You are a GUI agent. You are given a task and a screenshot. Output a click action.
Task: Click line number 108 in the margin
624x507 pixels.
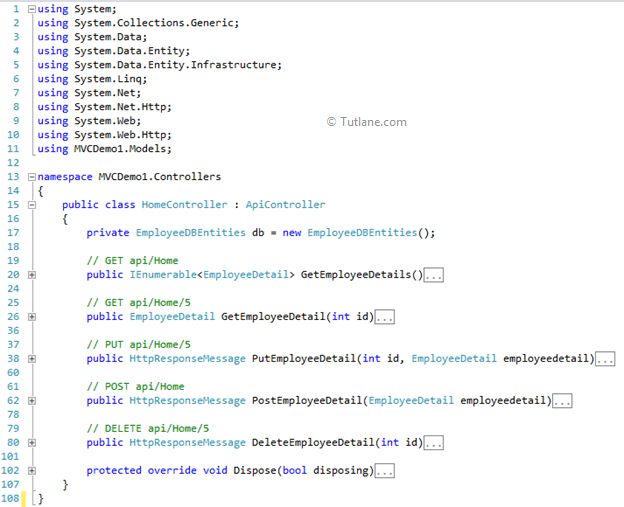(x=10, y=499)
